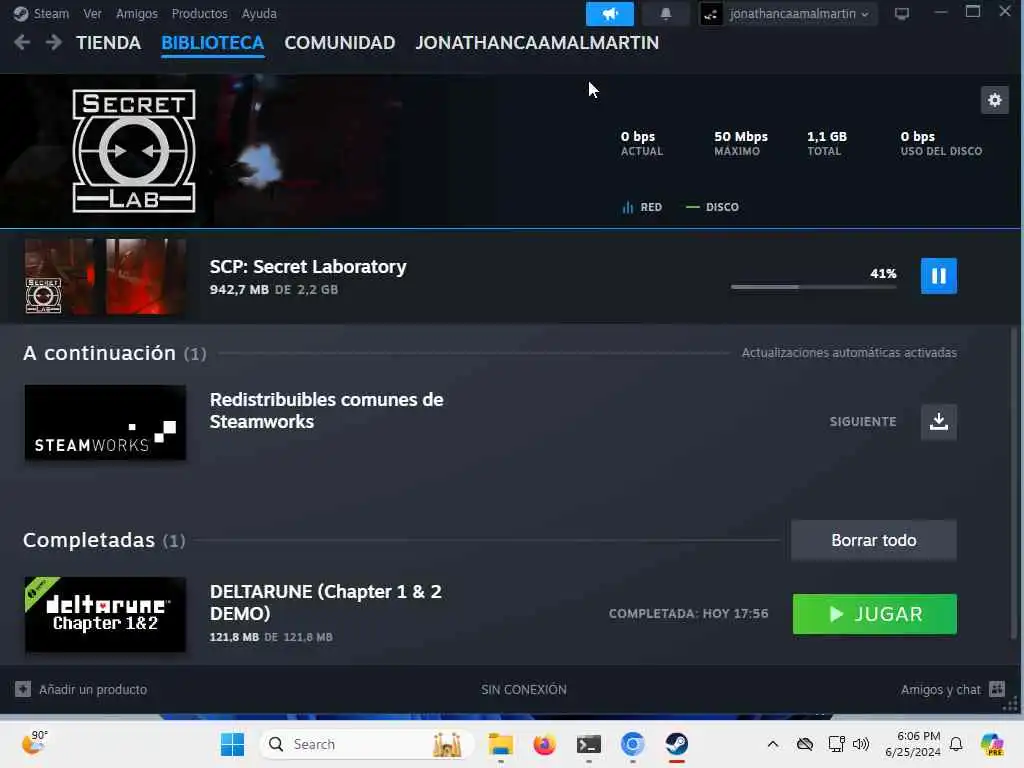Click the taskbar Search box

click(x=366, y=744)
